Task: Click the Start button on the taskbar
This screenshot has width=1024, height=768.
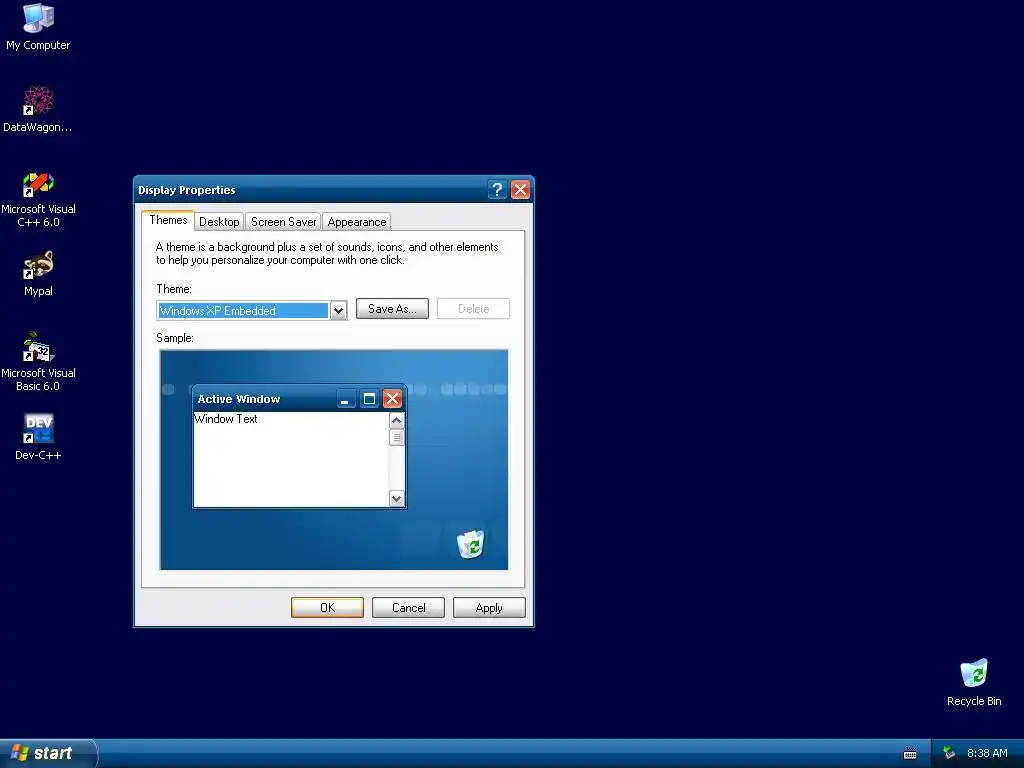Action: tap(48, 753)
